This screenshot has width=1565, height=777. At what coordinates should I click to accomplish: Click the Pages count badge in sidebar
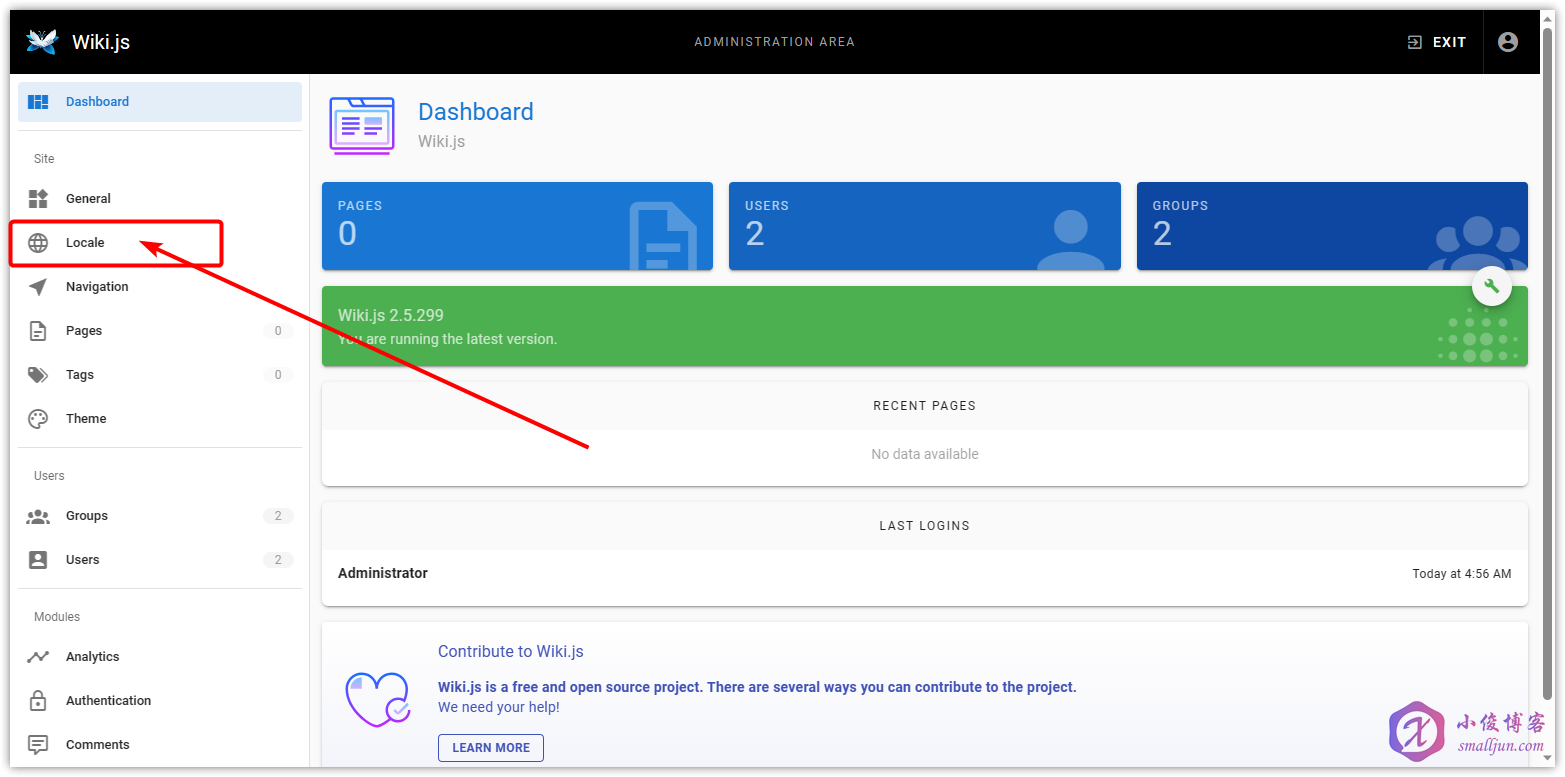pos(278,331)
